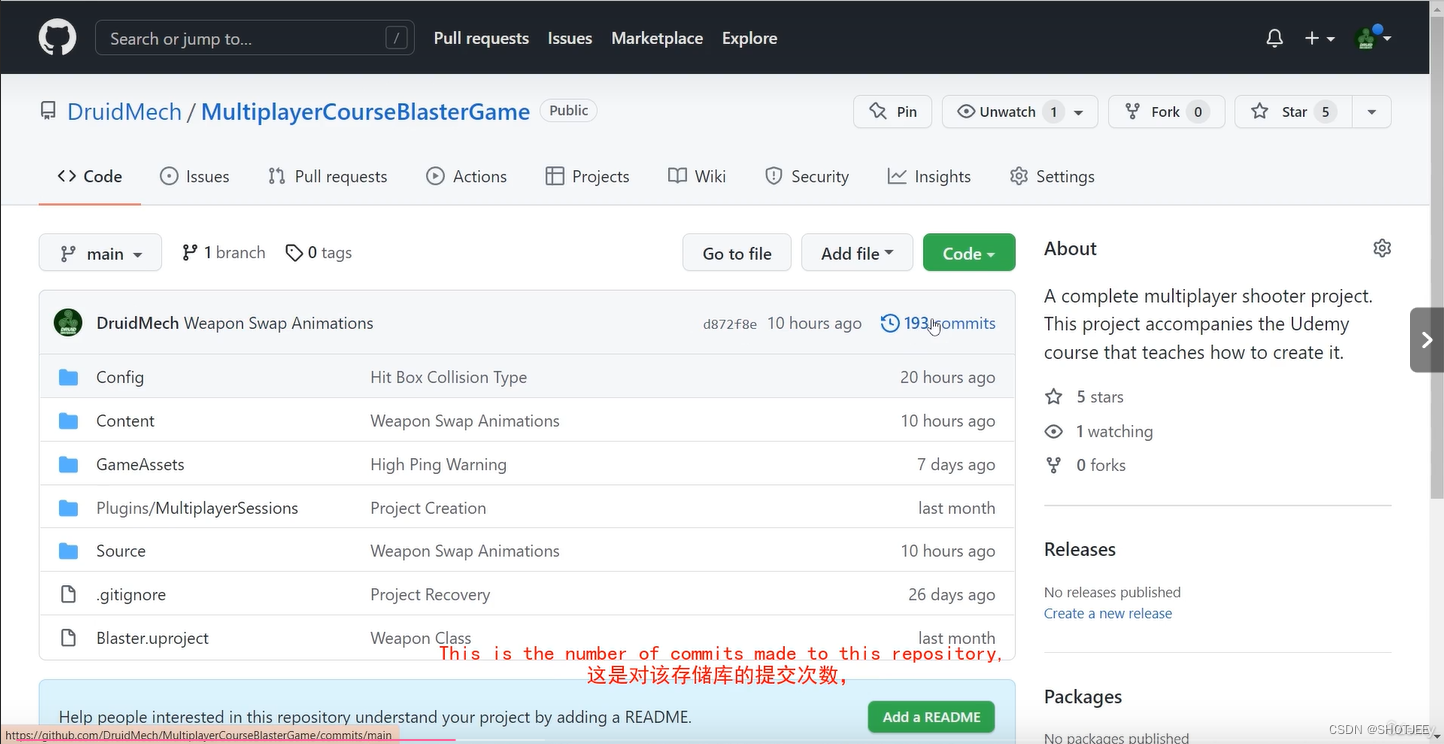Open the Projects tab
Screen dimensions: 1444x744
[x=588, y=176]
